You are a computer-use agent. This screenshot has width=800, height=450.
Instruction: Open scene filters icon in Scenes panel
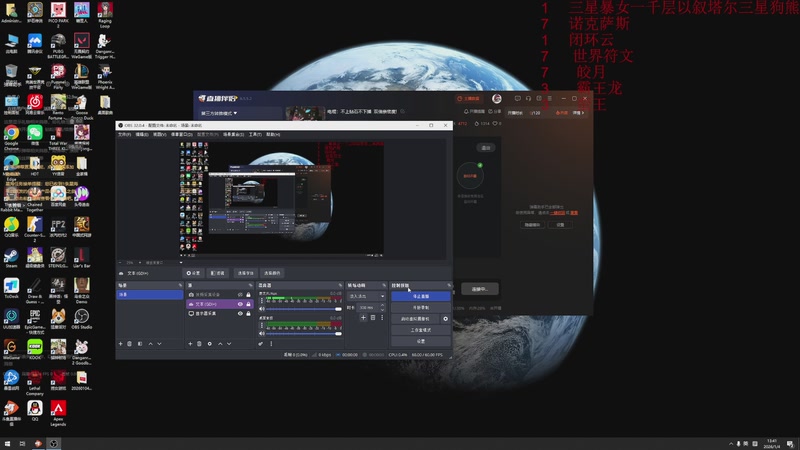pos(140,344)
